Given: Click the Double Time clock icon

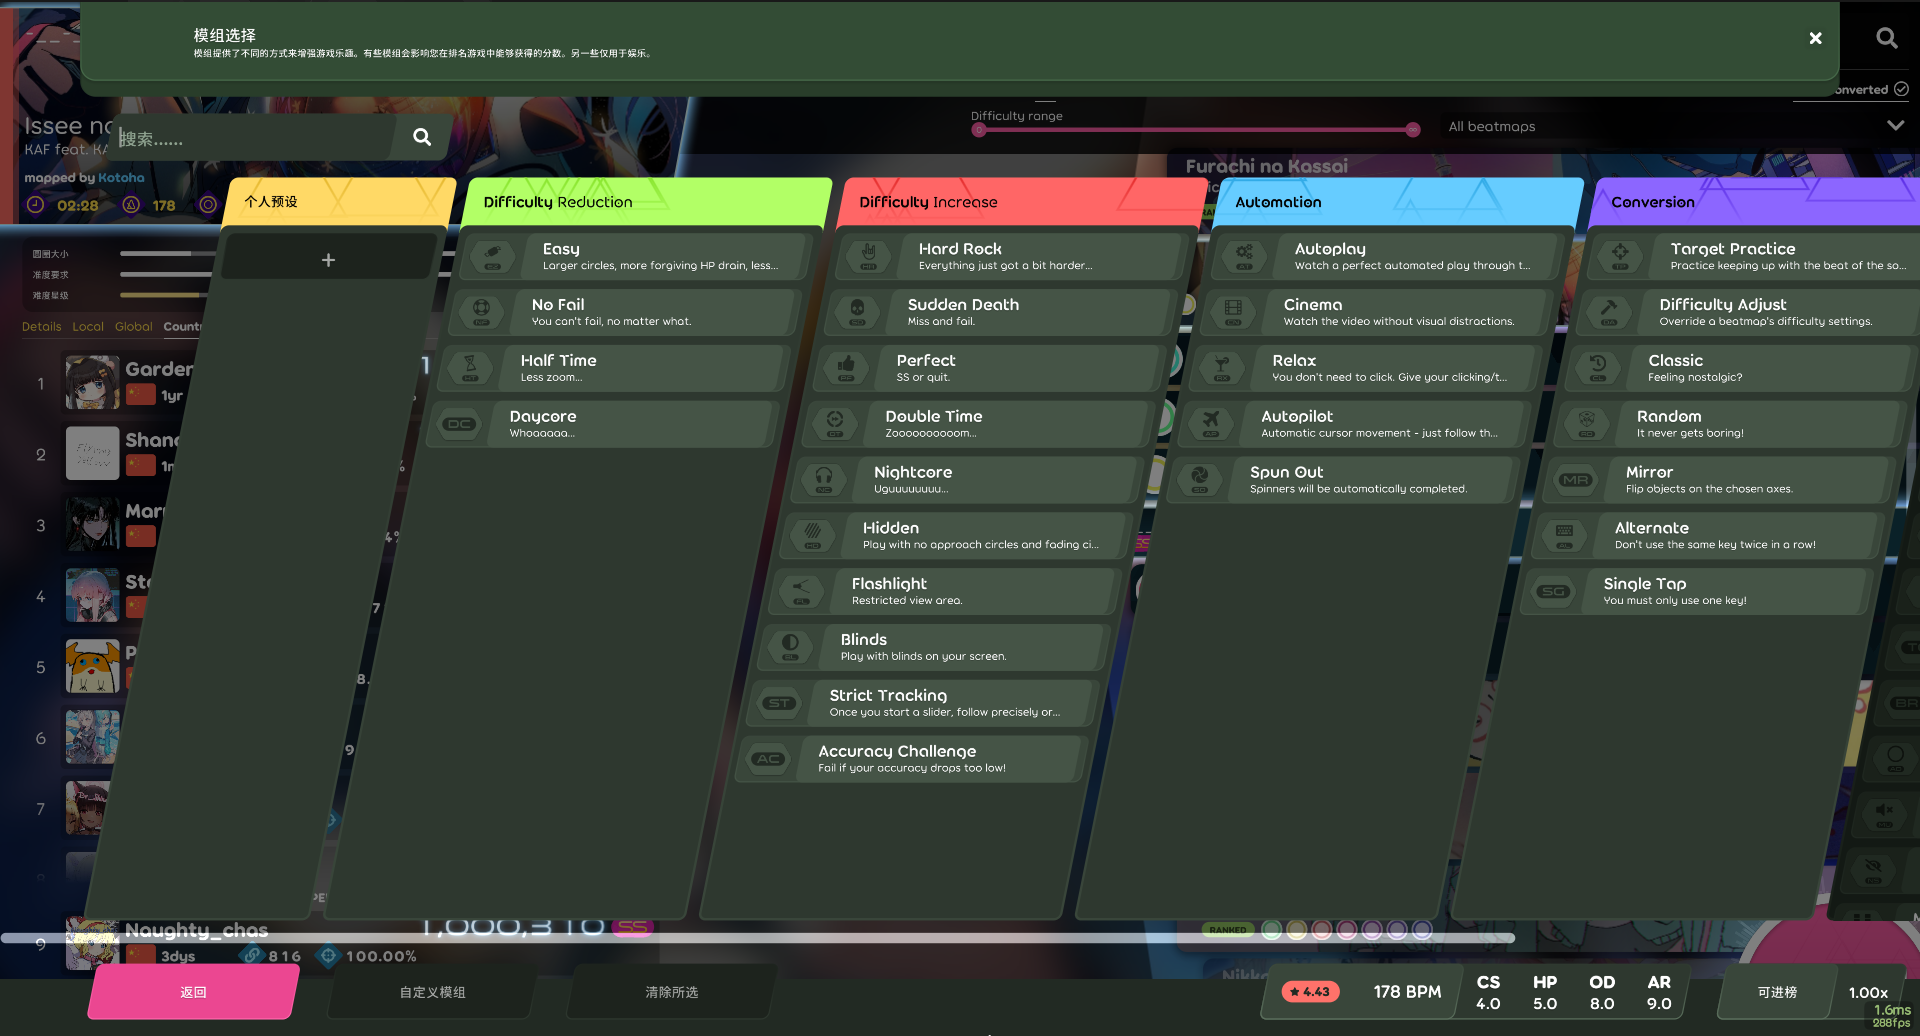Looking at the screenshot, I should coord(835,424).
